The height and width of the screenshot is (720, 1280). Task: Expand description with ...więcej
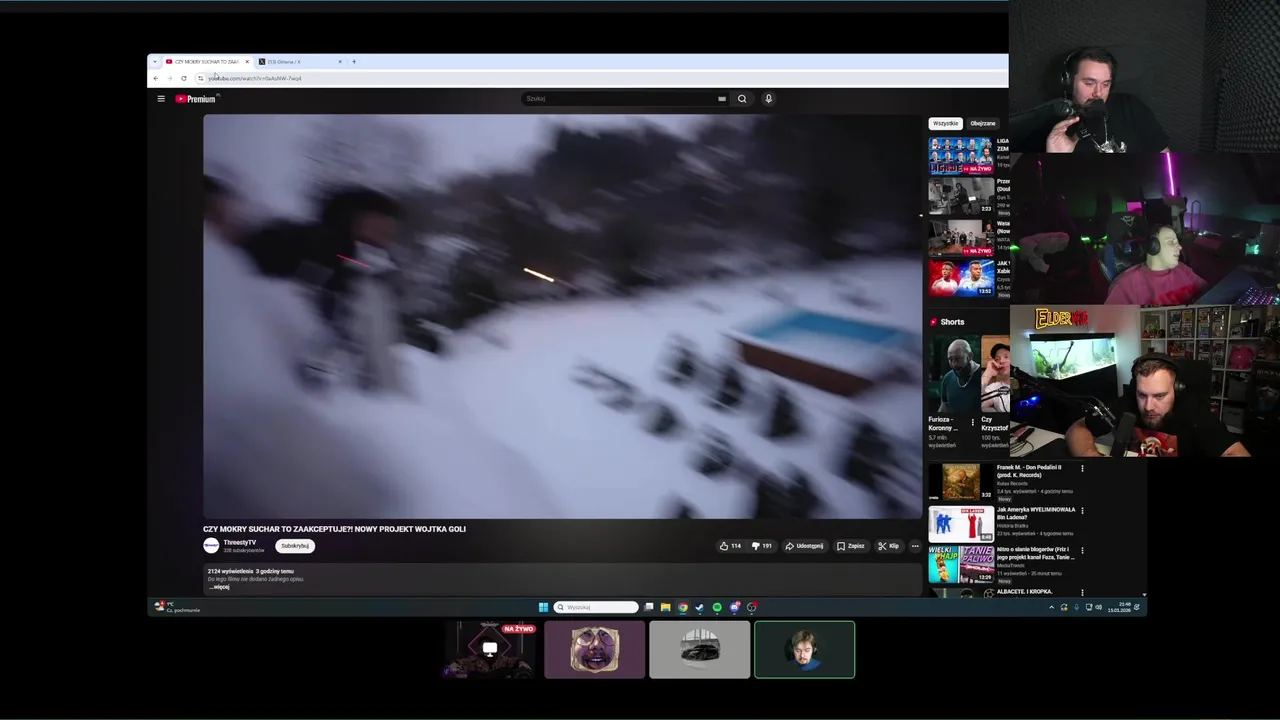[x=219, y=587]
